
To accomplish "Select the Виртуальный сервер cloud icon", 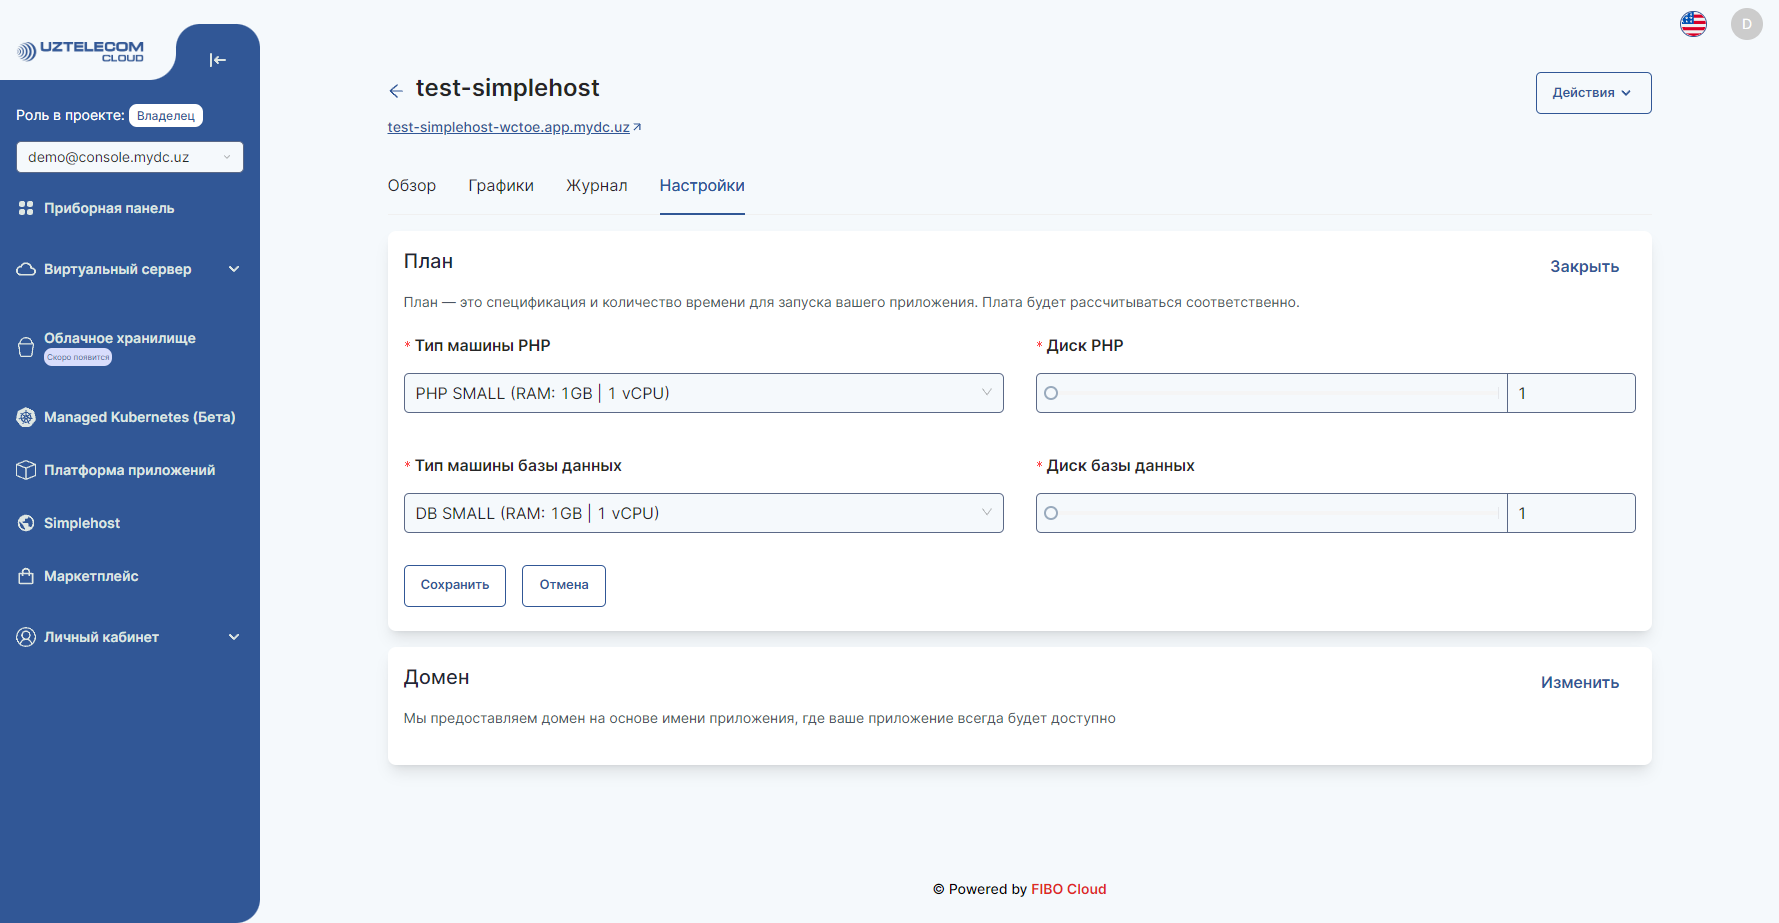I will coord(26,269).
